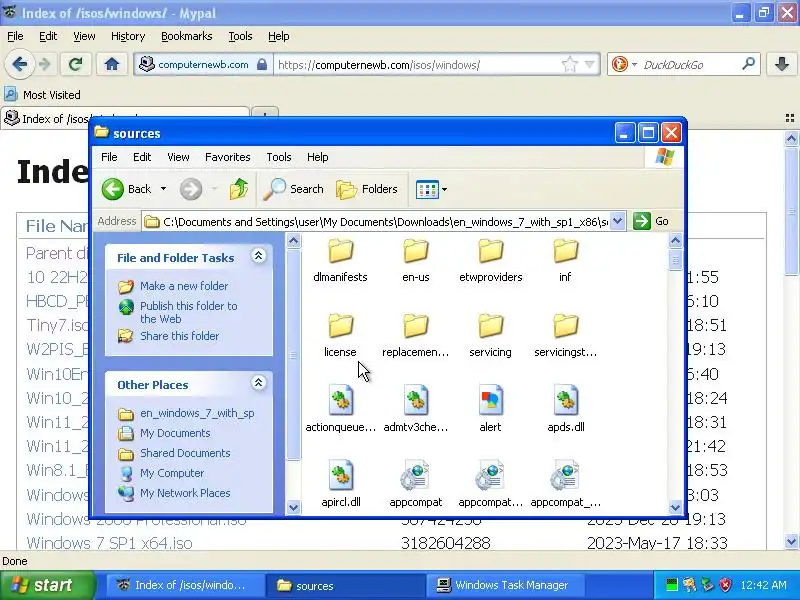Select the servicingst... folder
The image size is (800, 600).
coord(565,335)
